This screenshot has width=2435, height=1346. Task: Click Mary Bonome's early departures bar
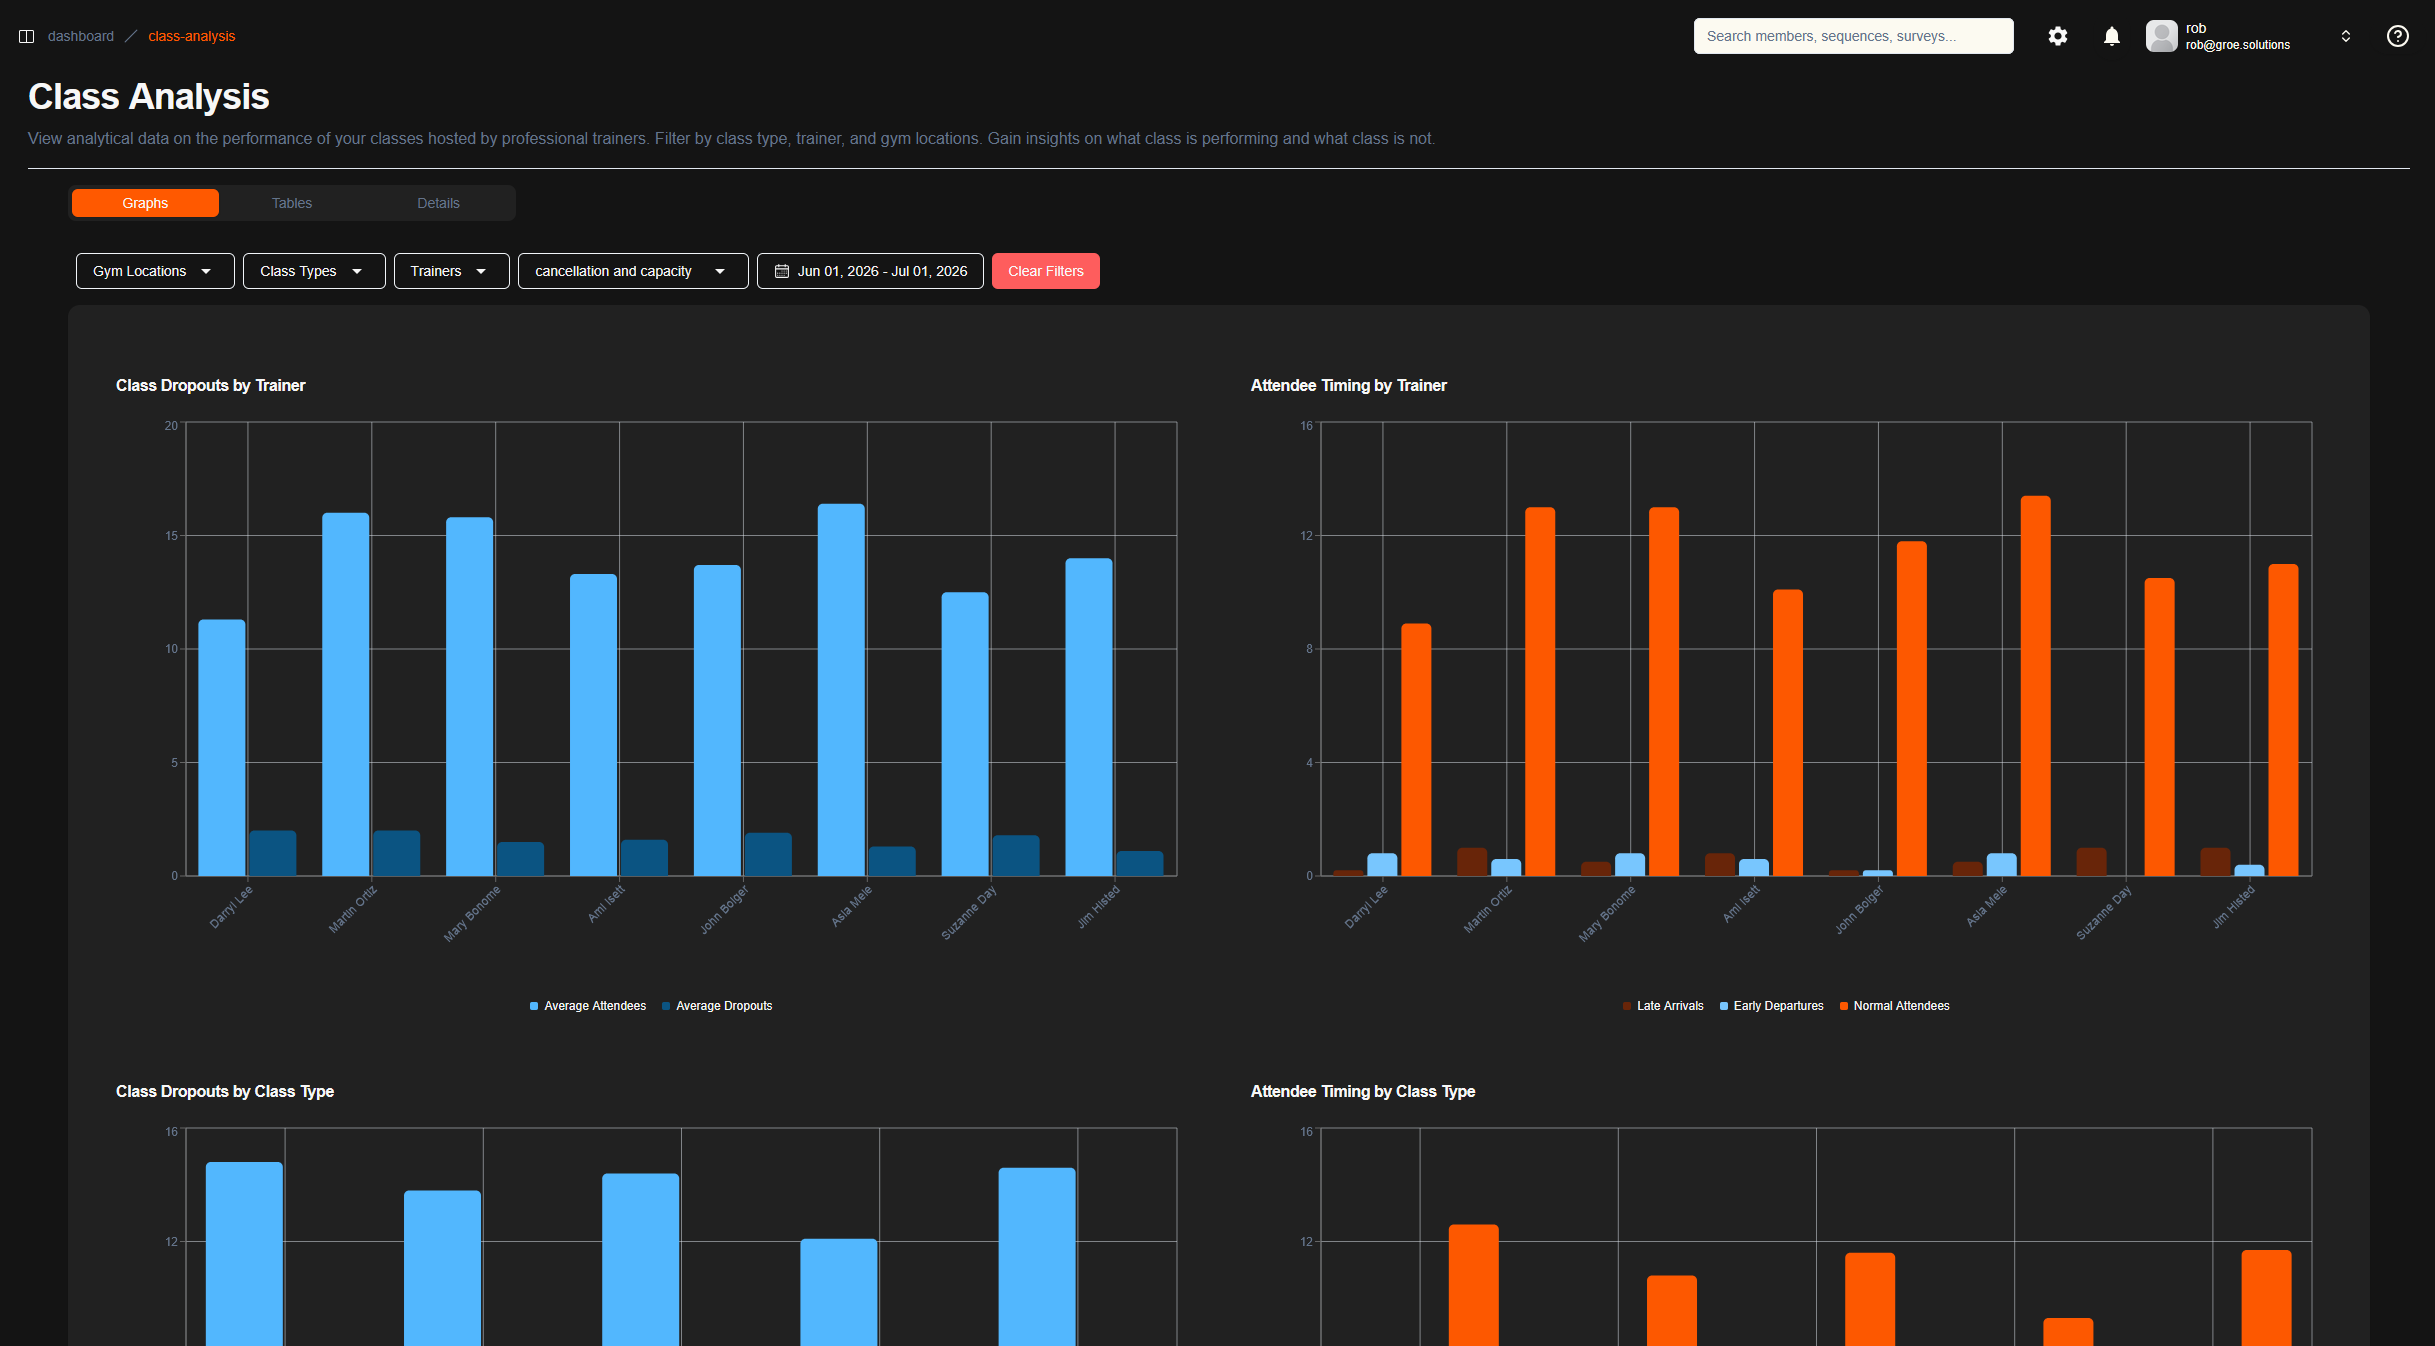pos(1630,864)
